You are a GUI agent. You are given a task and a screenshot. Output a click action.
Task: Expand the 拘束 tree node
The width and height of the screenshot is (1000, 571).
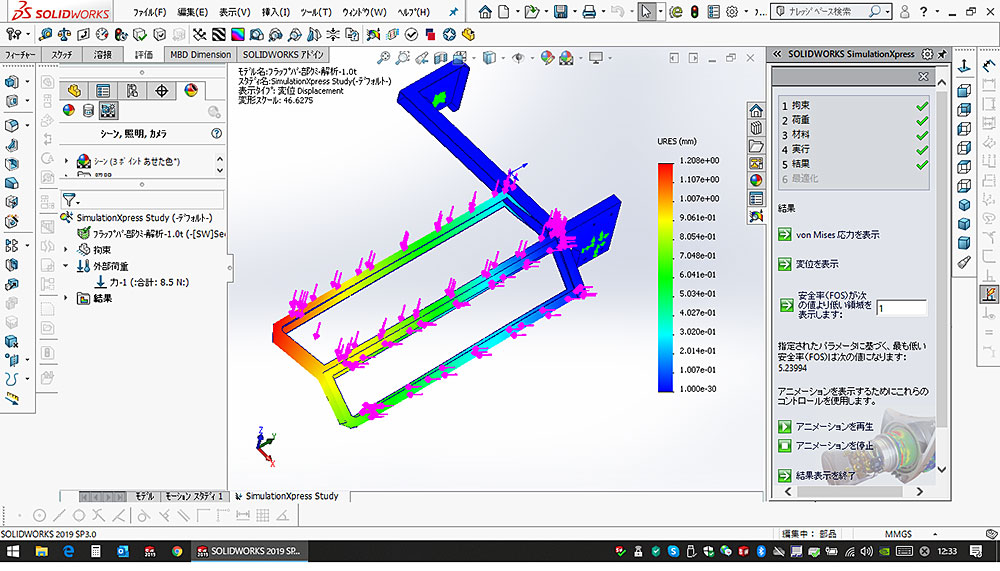pos(66,250)
